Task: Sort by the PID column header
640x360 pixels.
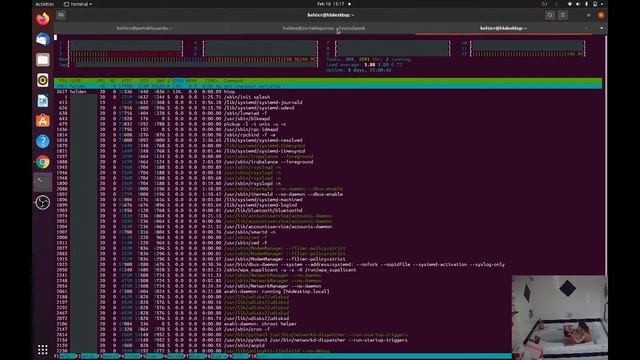Action: click(x=63, y=81)
